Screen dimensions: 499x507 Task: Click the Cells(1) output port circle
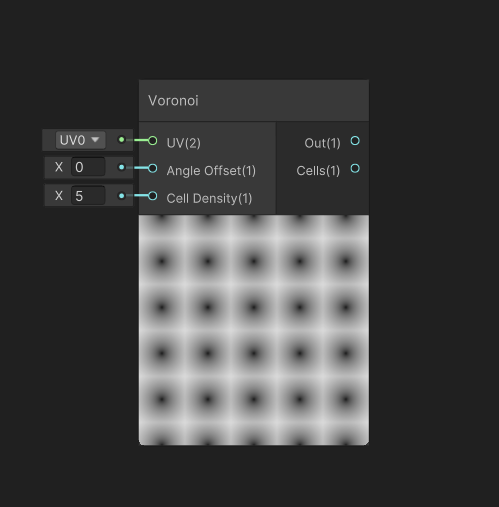click(x=355, y=168)
